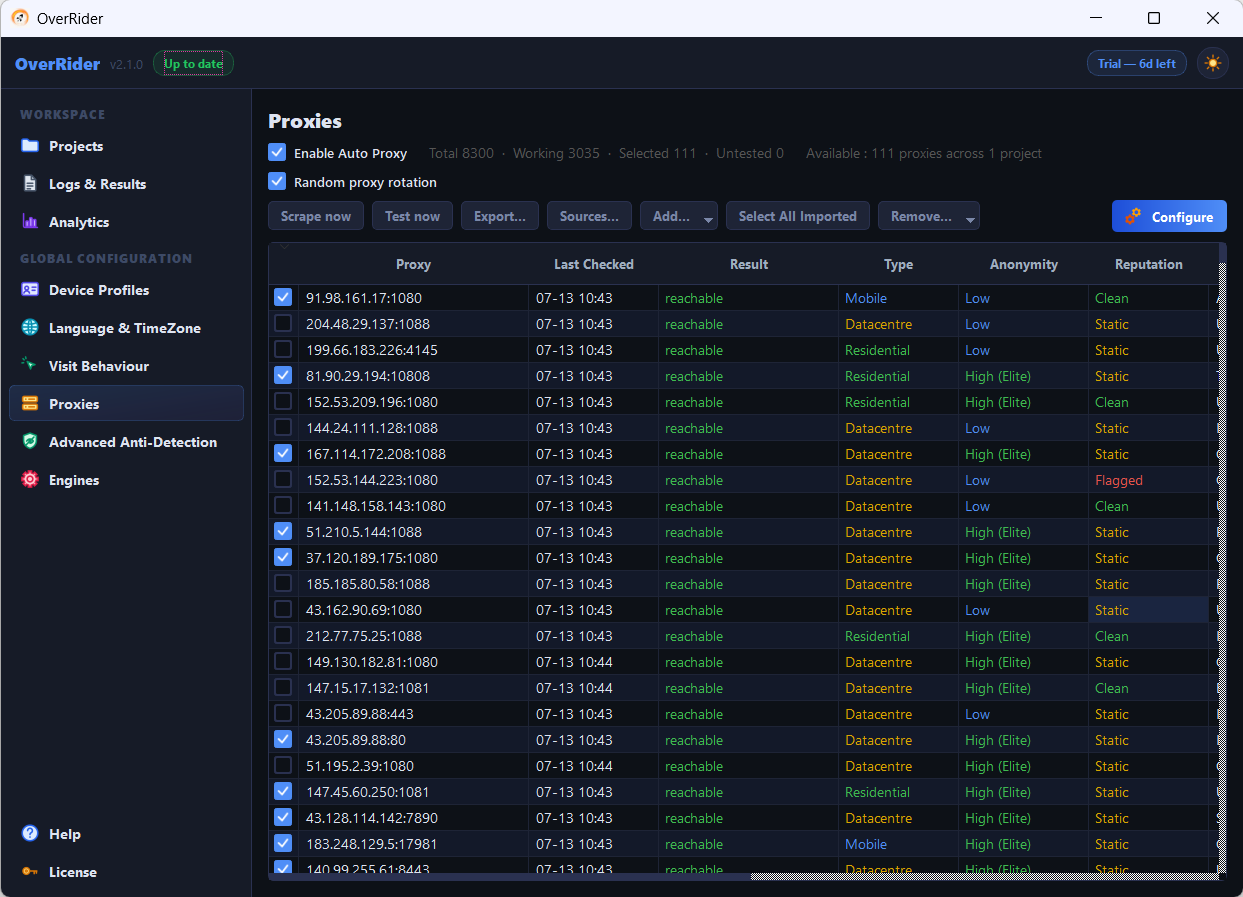Uncheck proxy 51.210.5.144:1088
Screen dimensions: 1243x897
(283, 531)
